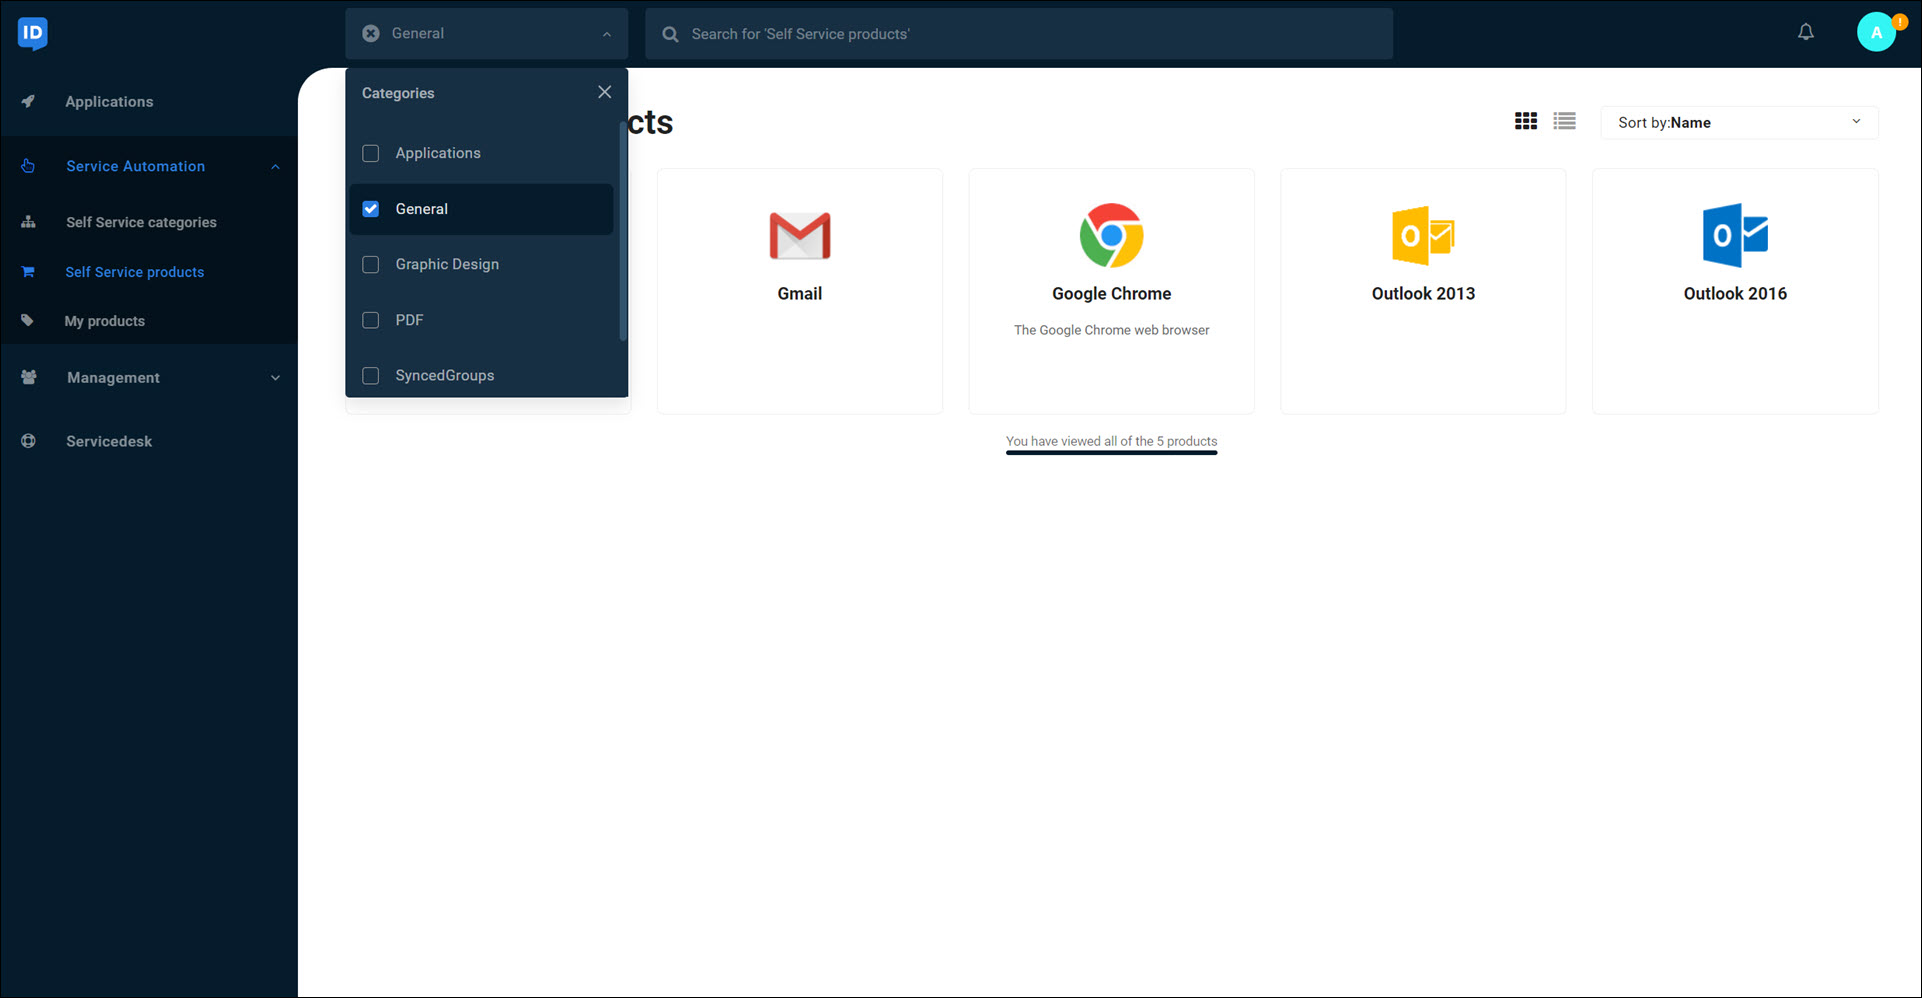Screen dimensions: 1922x998
Task: Collapse the Service Automation section
Action: [275, 167]
